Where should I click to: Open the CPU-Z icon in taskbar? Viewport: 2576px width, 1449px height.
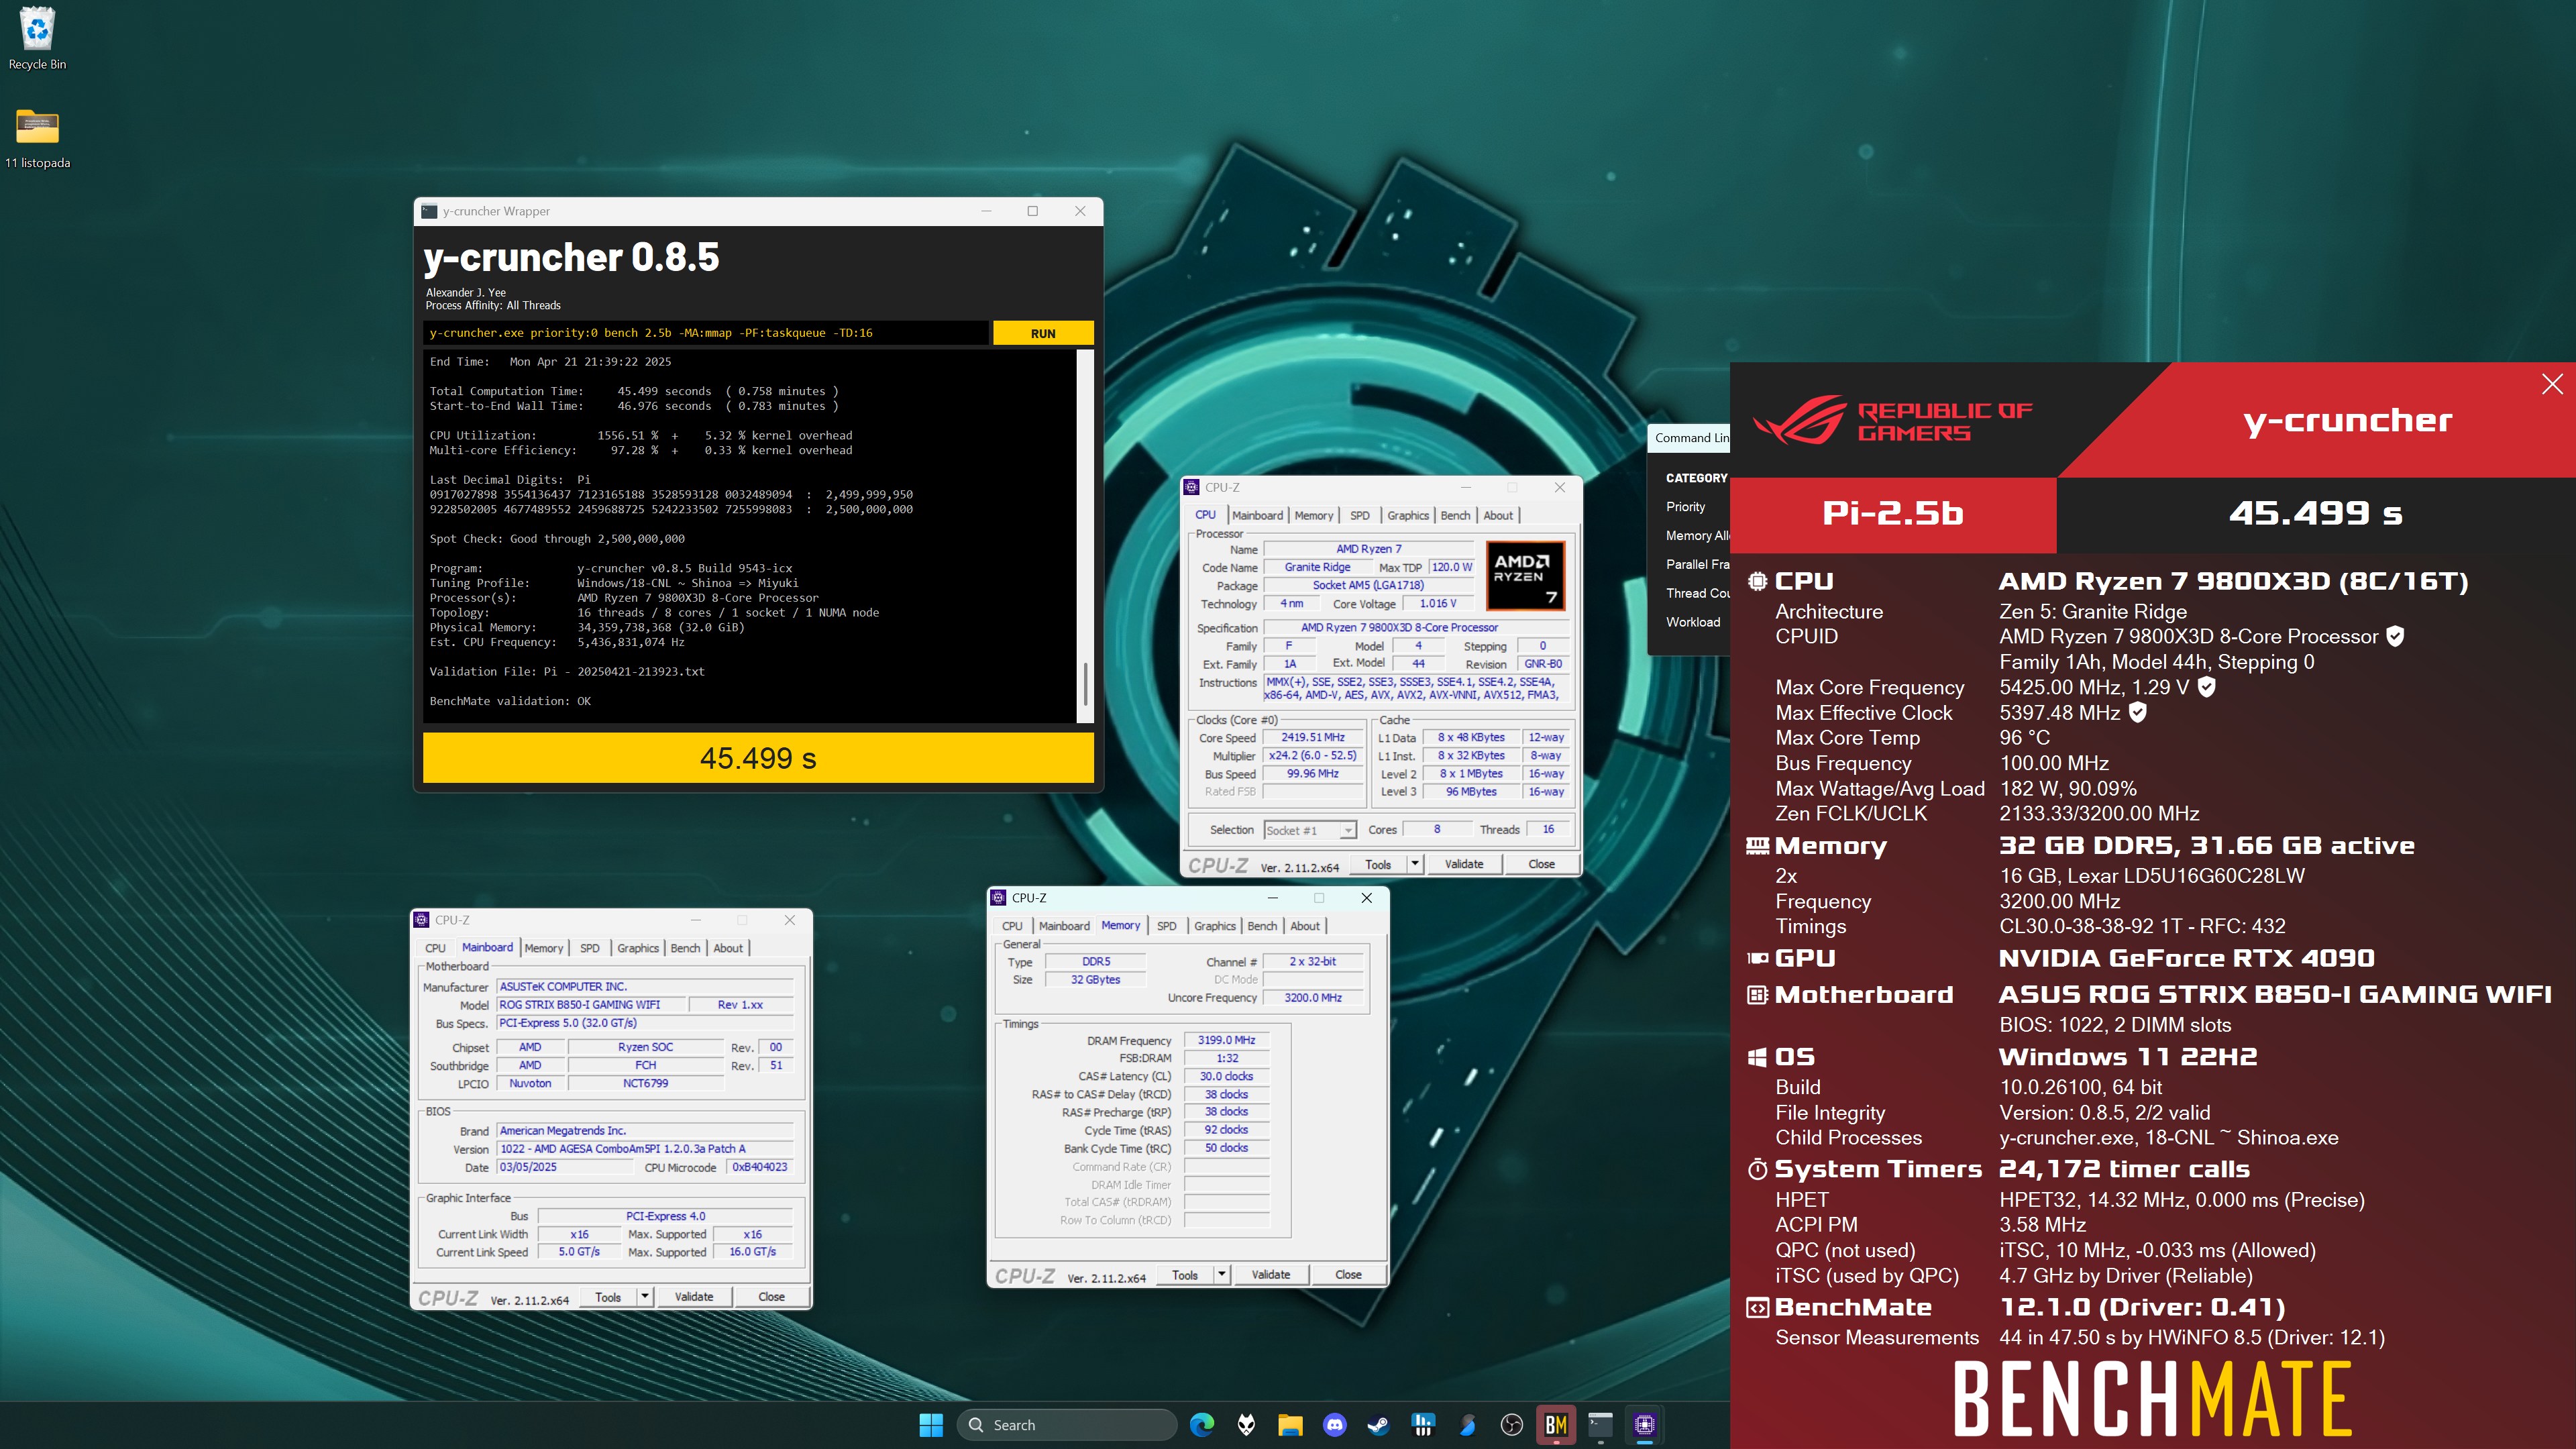(1644, 1425)
